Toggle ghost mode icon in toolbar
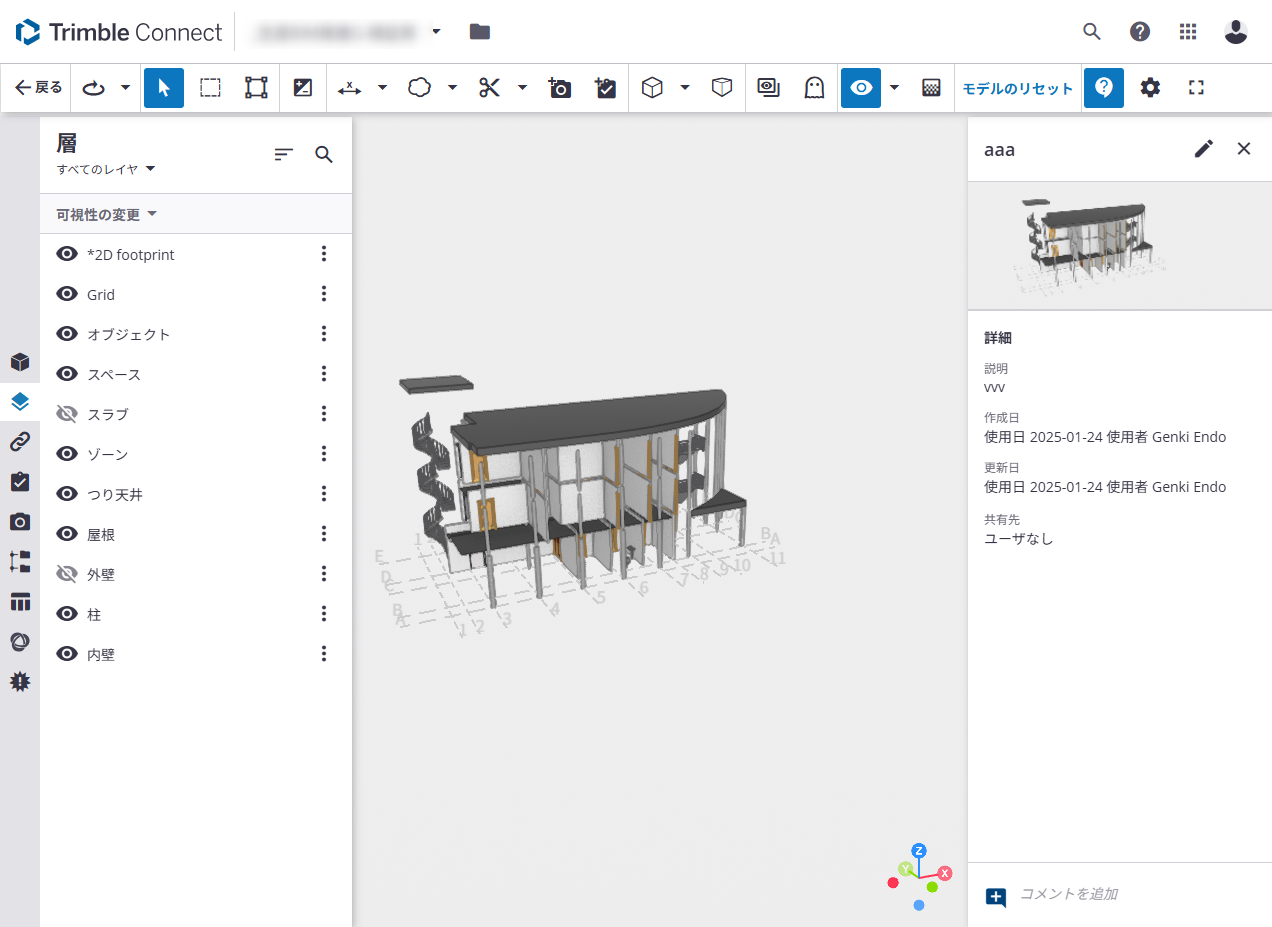The height and width of the screenshot is (927, 1272). [x=814, y=88]
